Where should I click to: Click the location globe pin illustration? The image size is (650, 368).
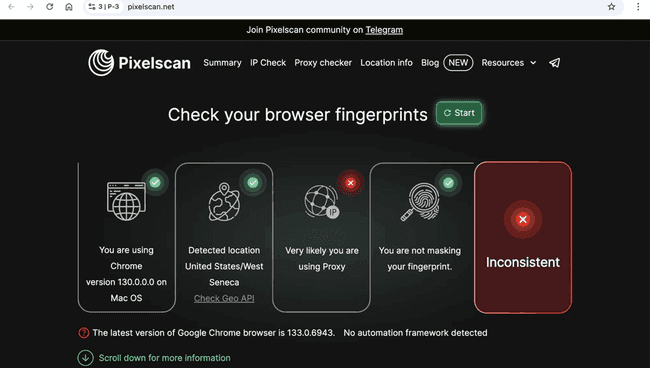(224, 202)
